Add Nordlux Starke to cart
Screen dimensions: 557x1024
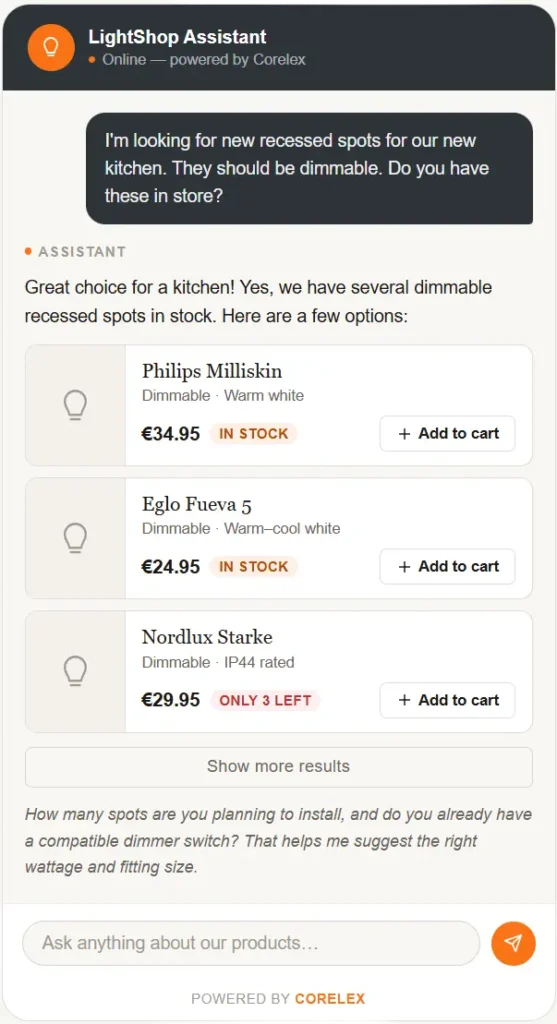click(447, 700)
